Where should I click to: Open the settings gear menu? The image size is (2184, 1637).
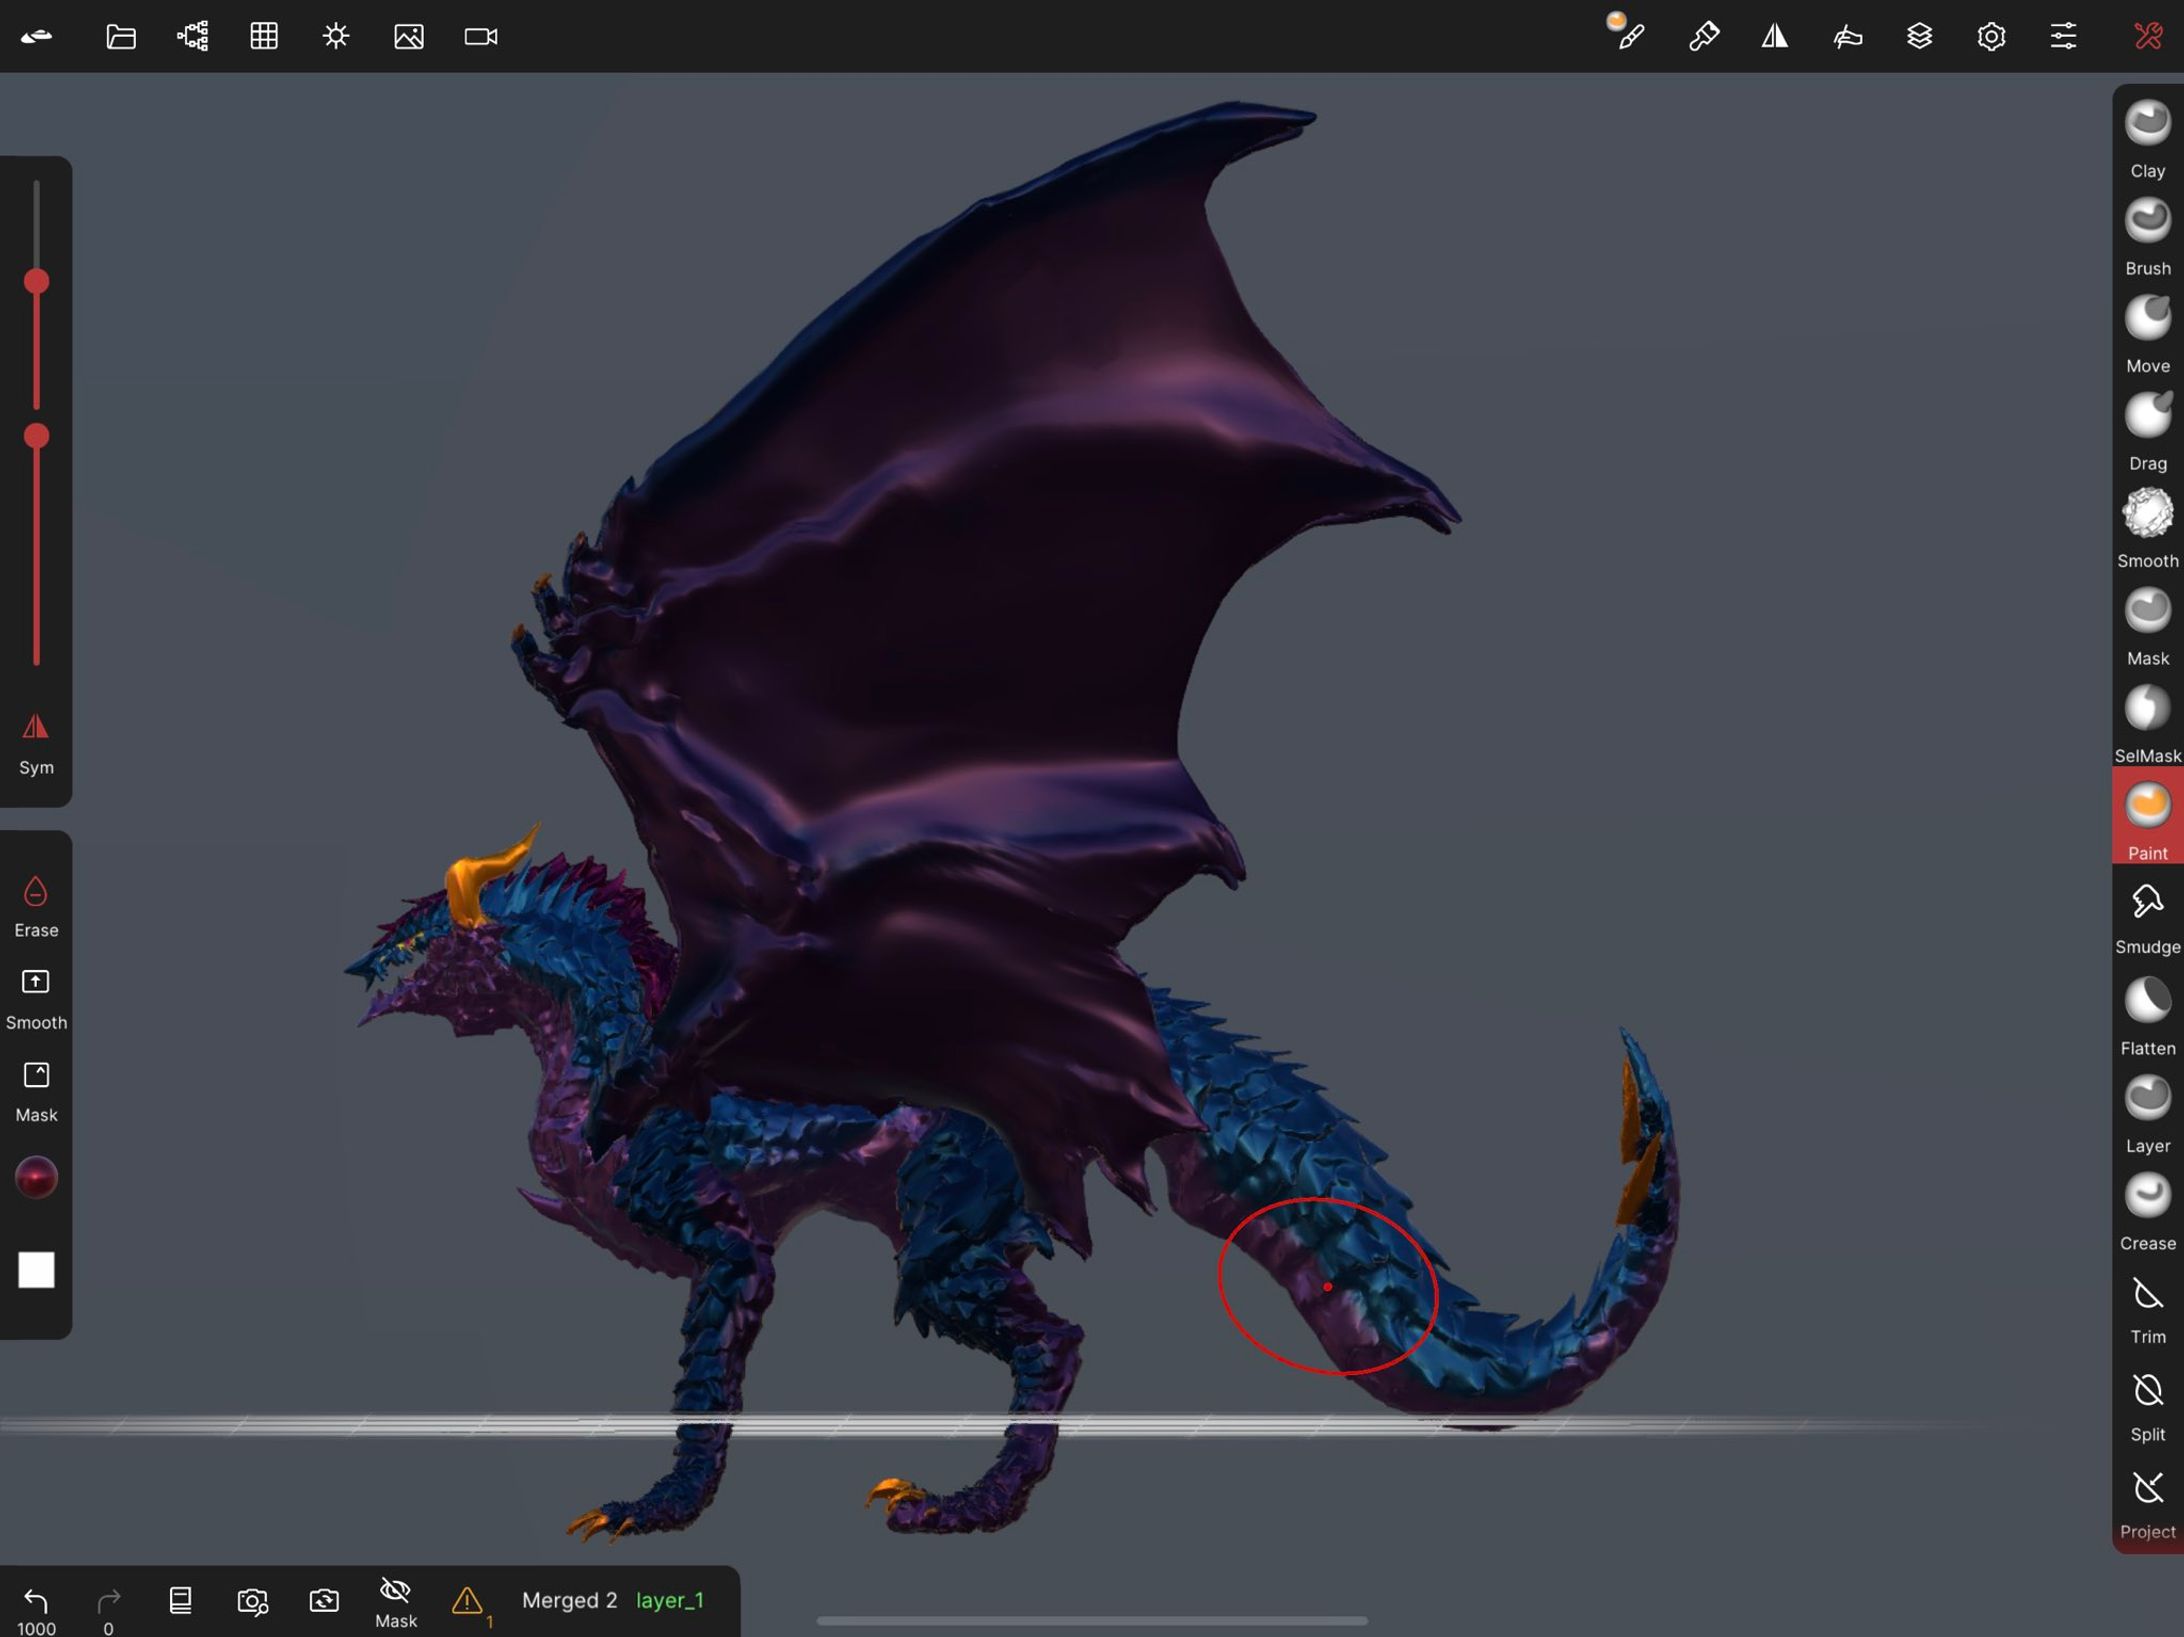[x=1991, y=37]
